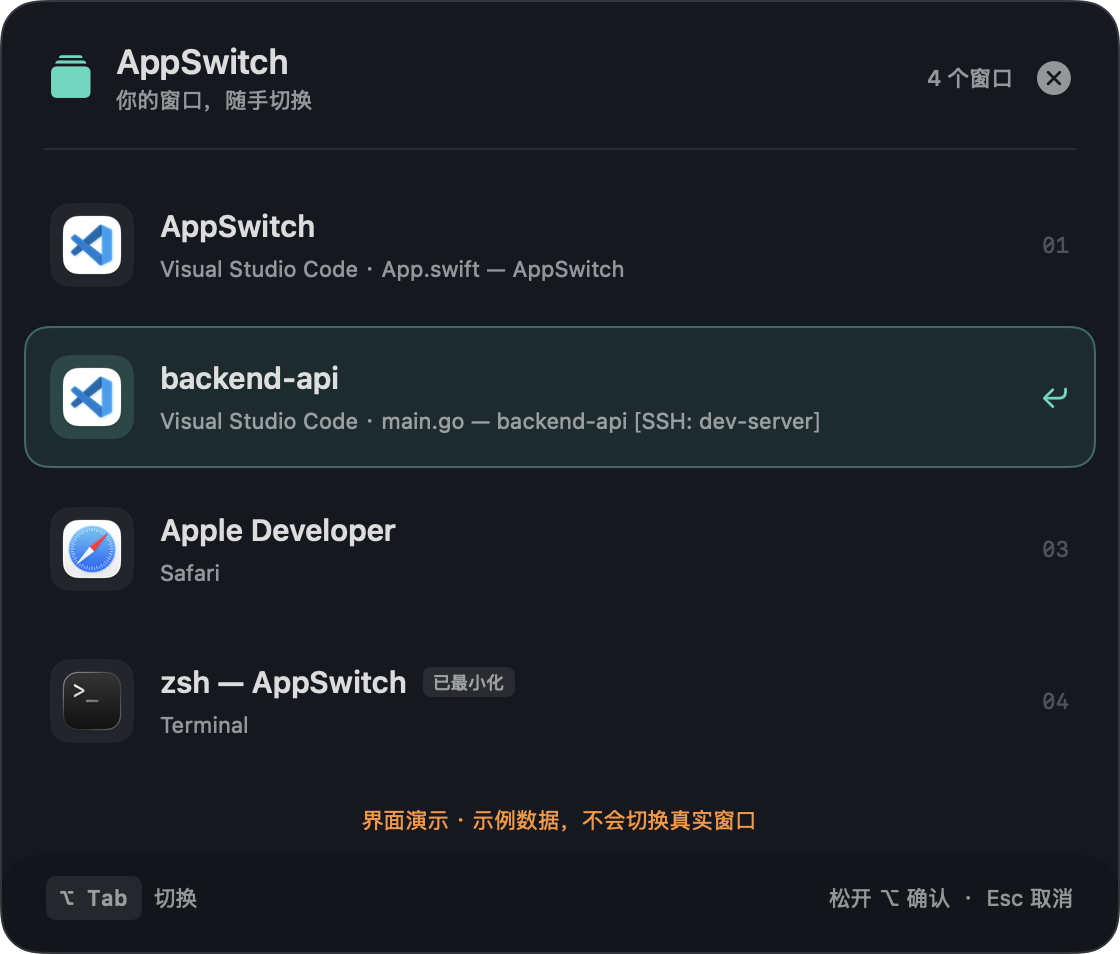
Task: Click the 切换 label beside Tab
Action: point(176,898)
